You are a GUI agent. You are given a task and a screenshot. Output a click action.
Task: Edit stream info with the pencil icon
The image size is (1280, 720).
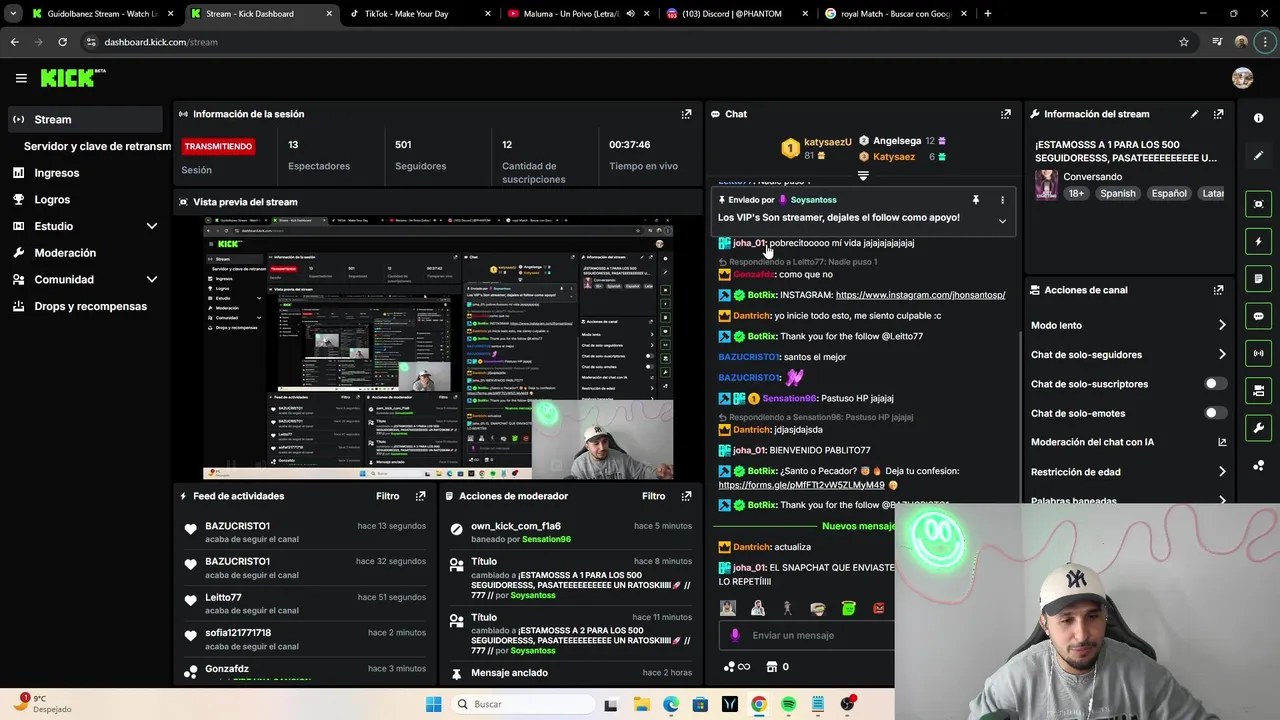pyautogui.click(x=1194, y=114)
